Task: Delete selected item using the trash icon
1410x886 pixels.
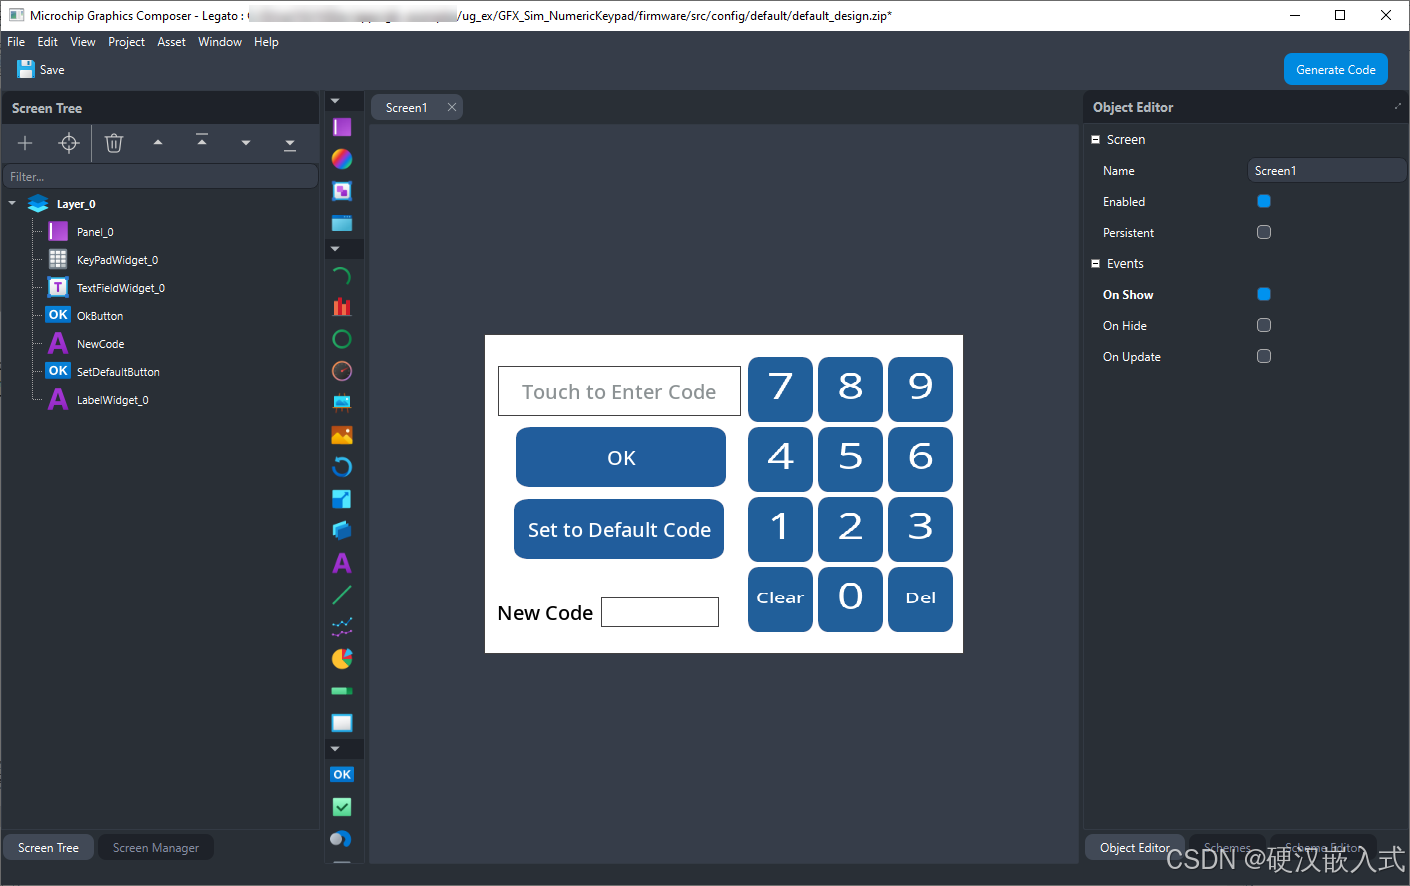Action: 114,143
